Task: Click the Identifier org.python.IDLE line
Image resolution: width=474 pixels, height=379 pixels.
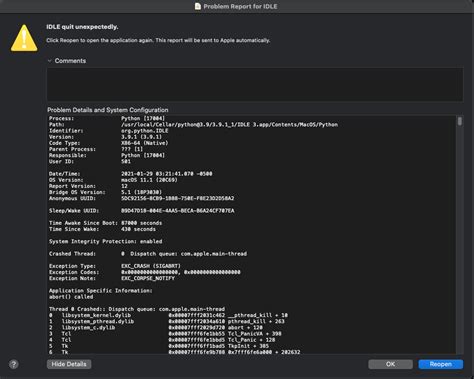Action: [x=108, y=131]
